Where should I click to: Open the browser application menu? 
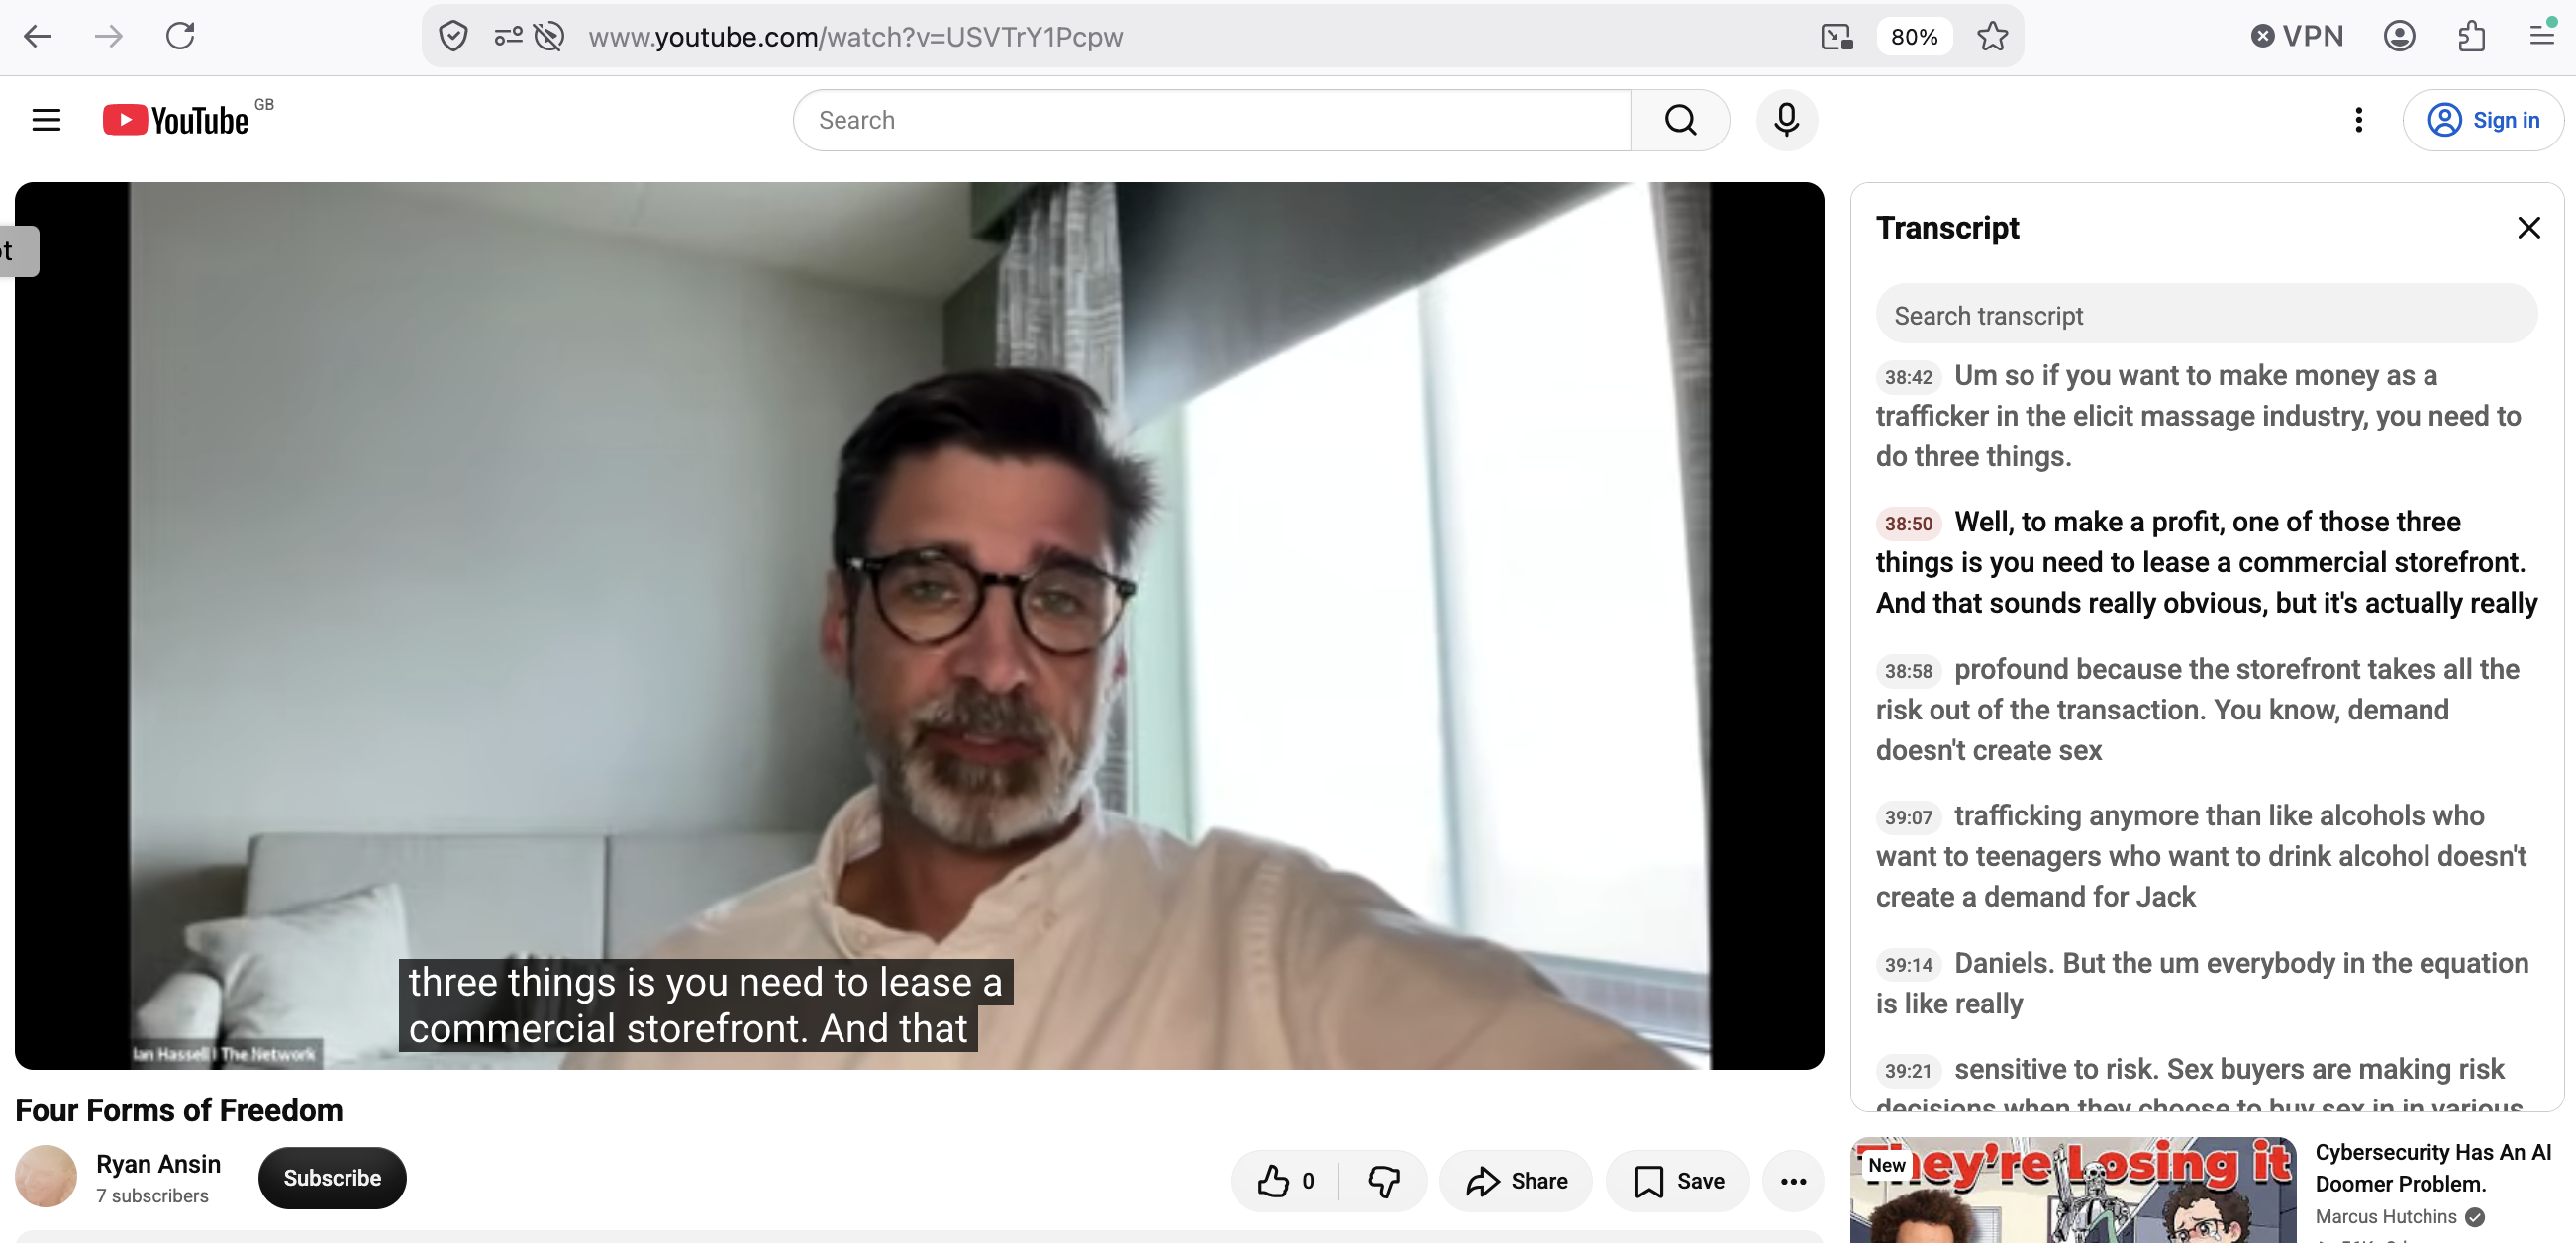pos(2542,37)
